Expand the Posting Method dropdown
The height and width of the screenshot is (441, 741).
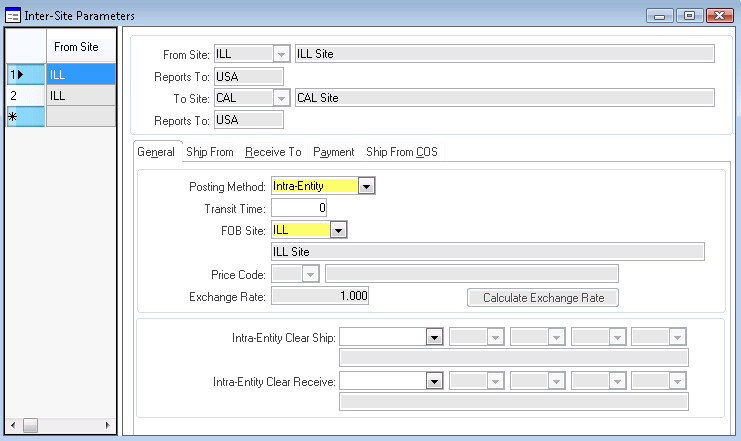(x=366, y=186)
